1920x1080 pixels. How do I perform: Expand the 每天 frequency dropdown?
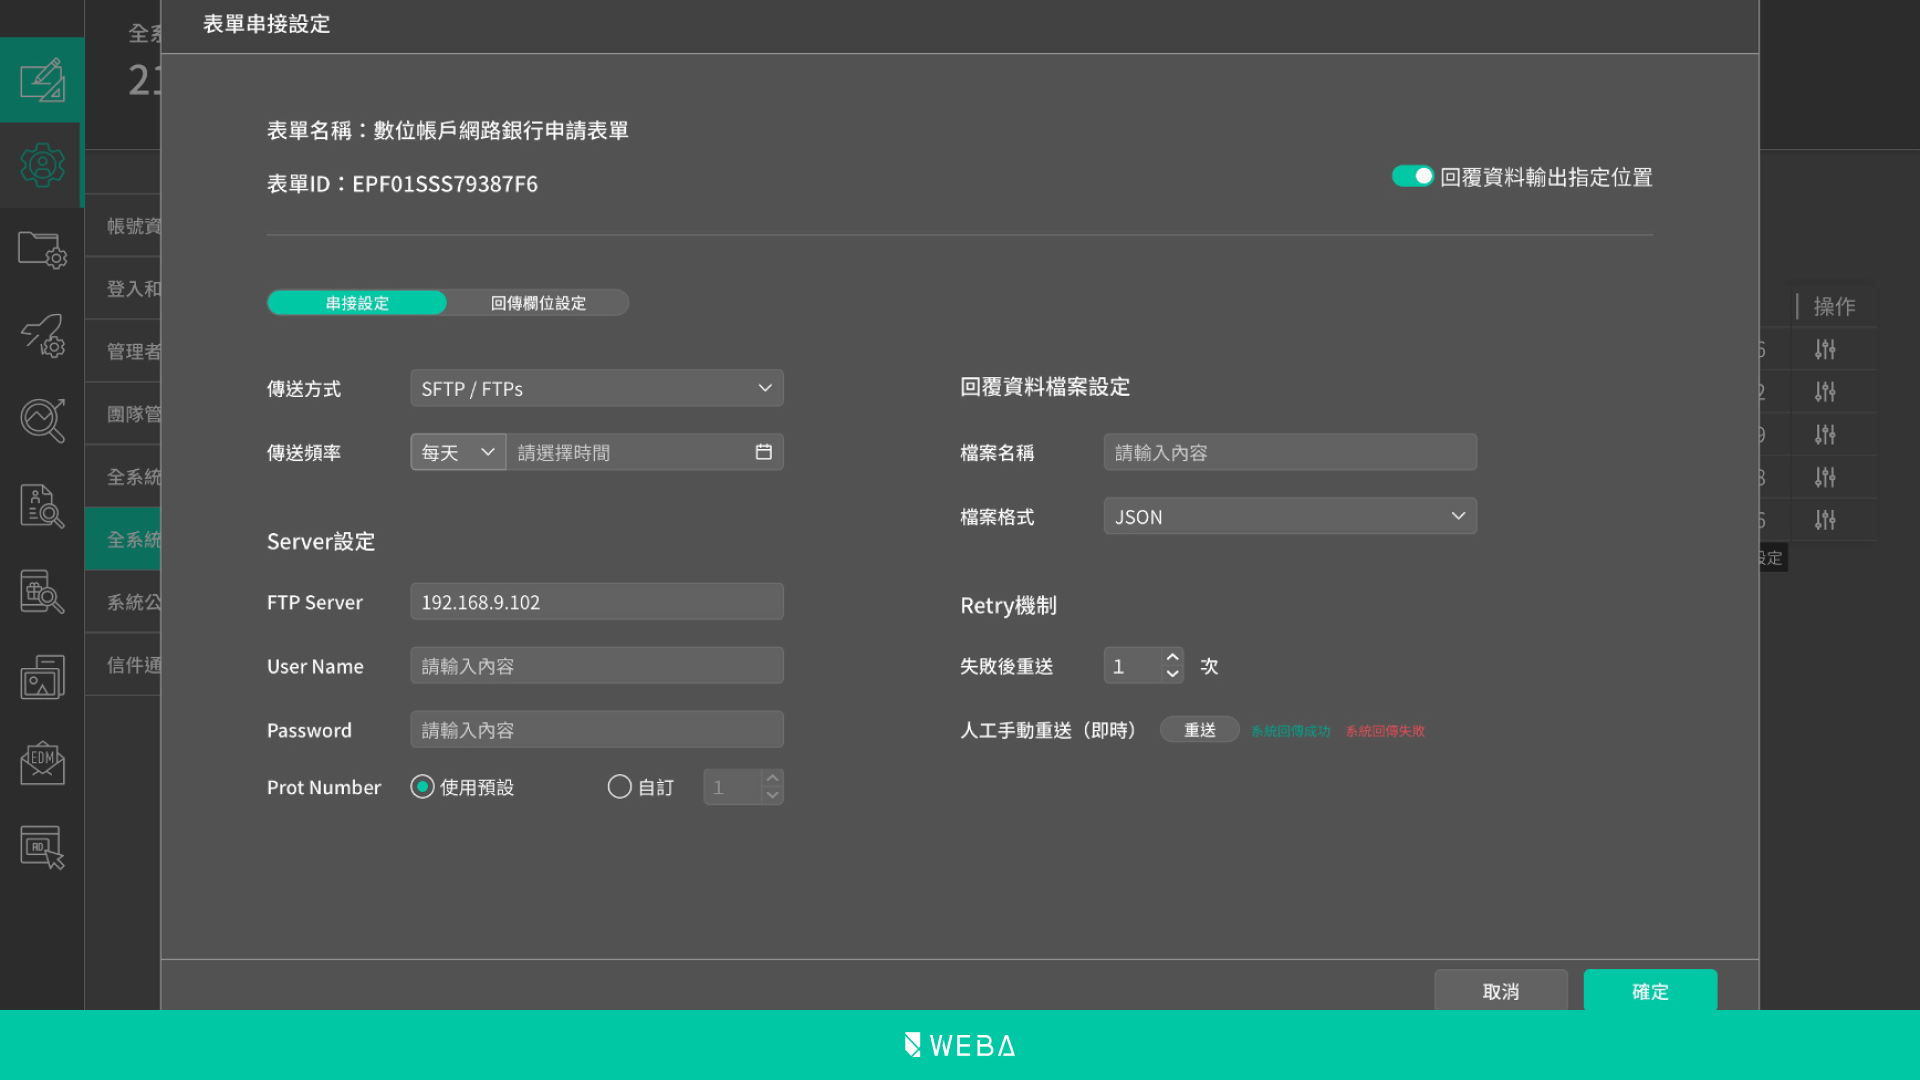(x=458, y=452)
